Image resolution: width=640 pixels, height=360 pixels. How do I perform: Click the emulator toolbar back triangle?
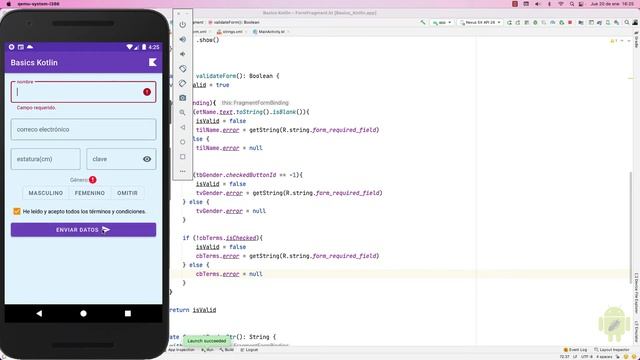click(182, 127)
